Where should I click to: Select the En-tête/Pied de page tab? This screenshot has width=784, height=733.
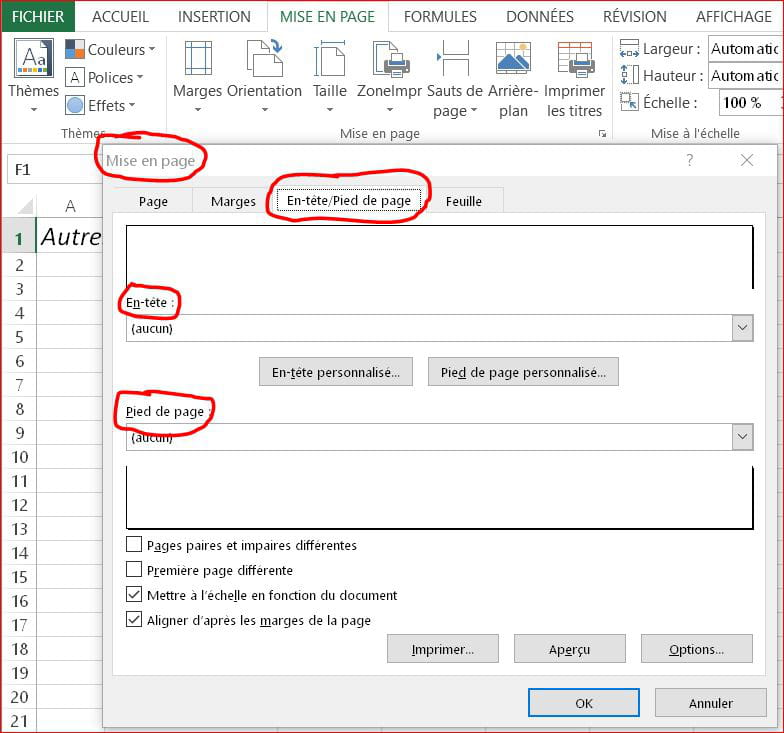pos(348,200)
